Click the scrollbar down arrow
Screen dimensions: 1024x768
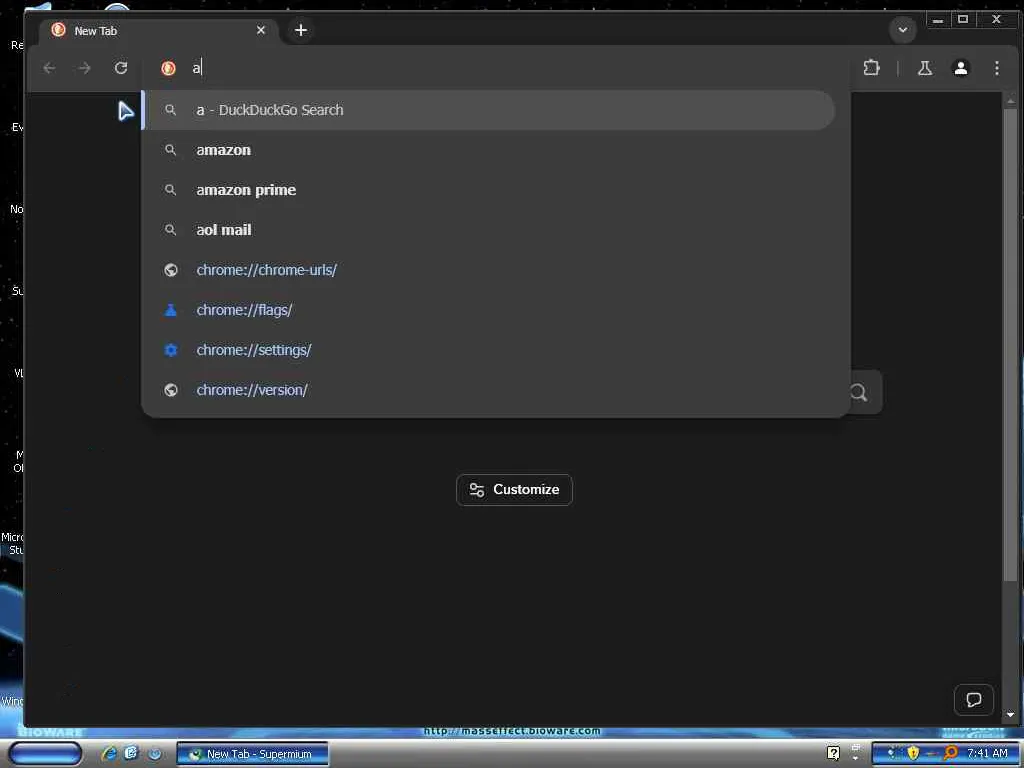(1010, 715)
